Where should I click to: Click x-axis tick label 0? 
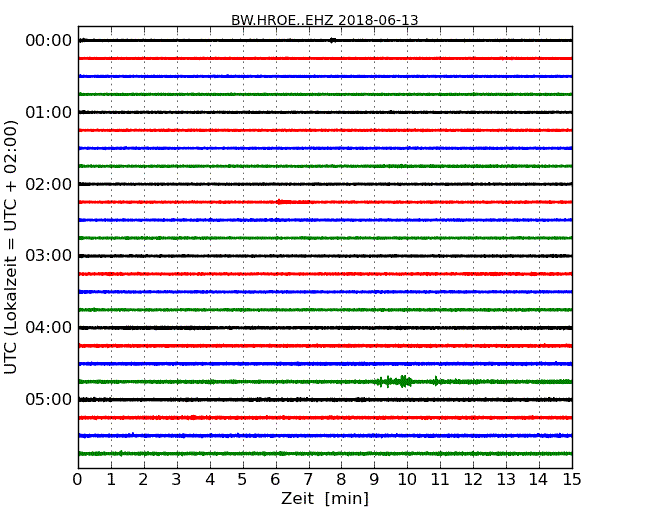(78, 480)
